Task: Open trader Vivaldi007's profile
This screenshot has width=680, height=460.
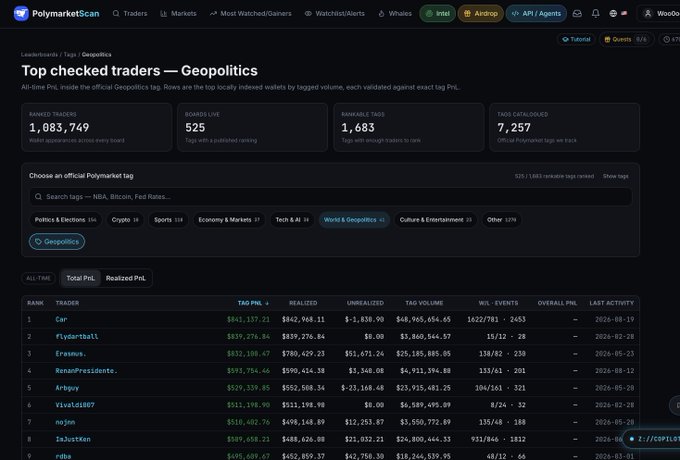Action: (x=75, y=405)
